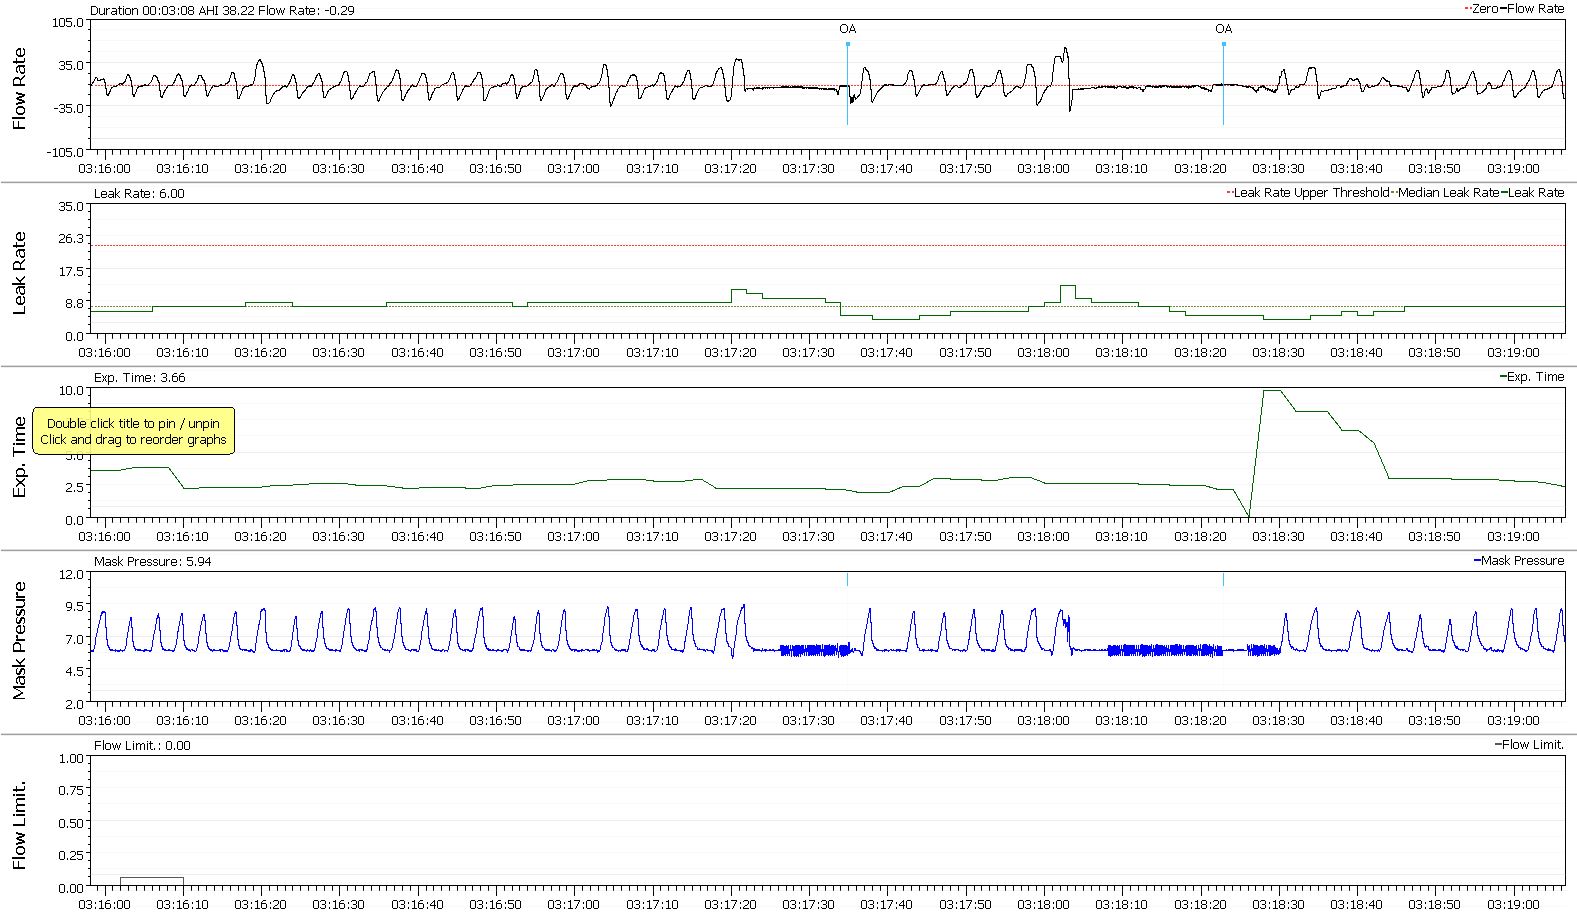Click the apnea flat pressure segment near 03:18:15
The image size is (1577, 916).
point(1165,650)
